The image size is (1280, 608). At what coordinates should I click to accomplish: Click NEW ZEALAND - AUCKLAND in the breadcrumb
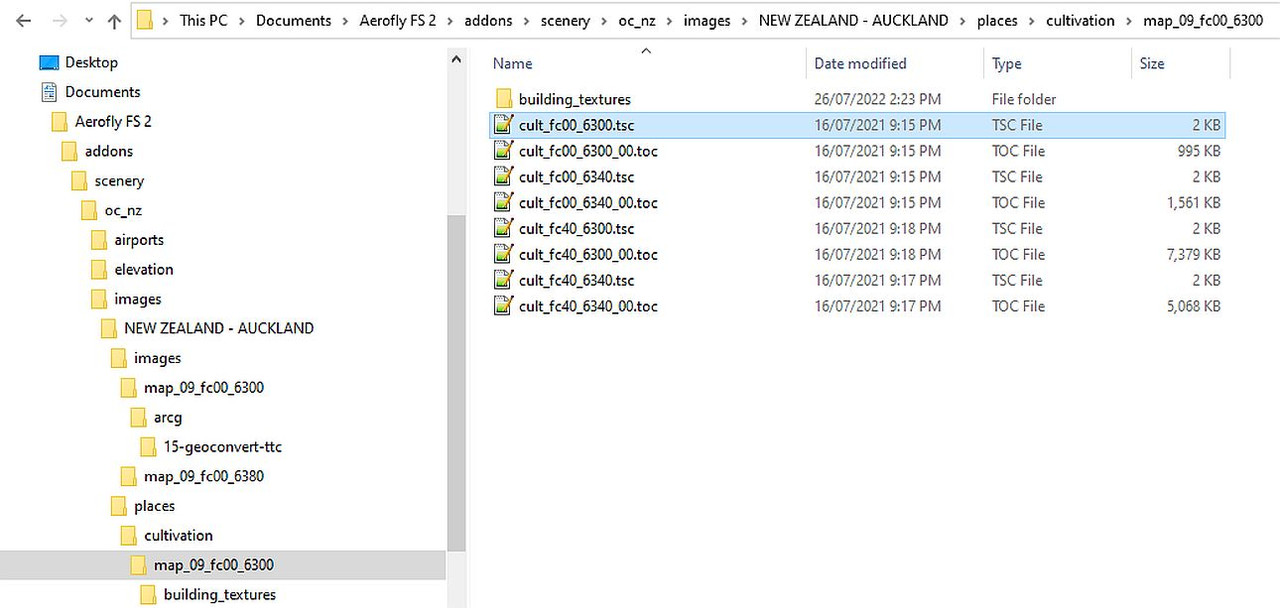[853, 20]
